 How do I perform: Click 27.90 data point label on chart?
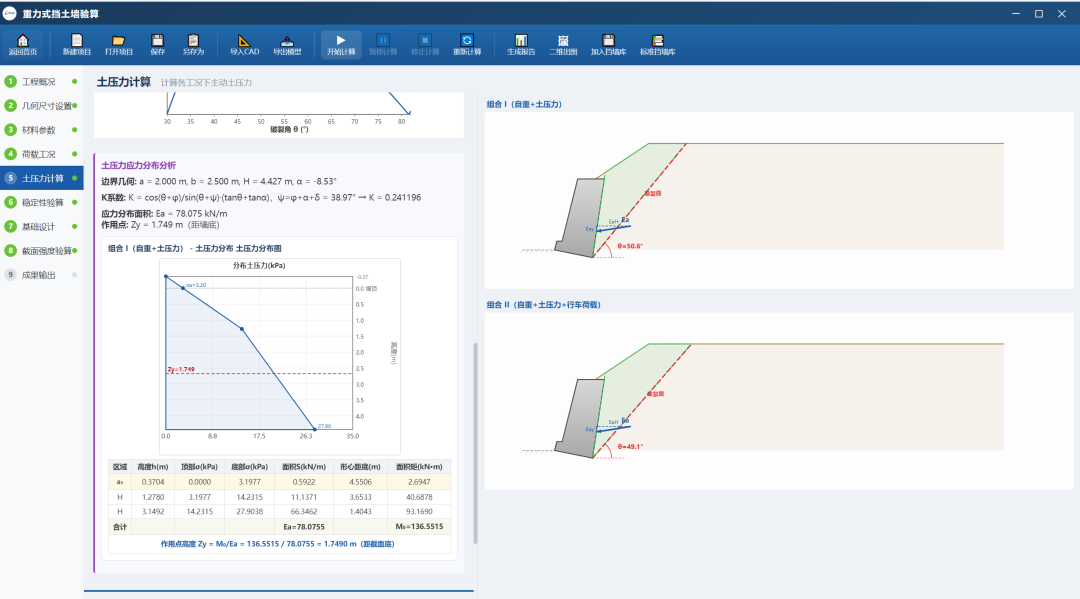[324, 426]
